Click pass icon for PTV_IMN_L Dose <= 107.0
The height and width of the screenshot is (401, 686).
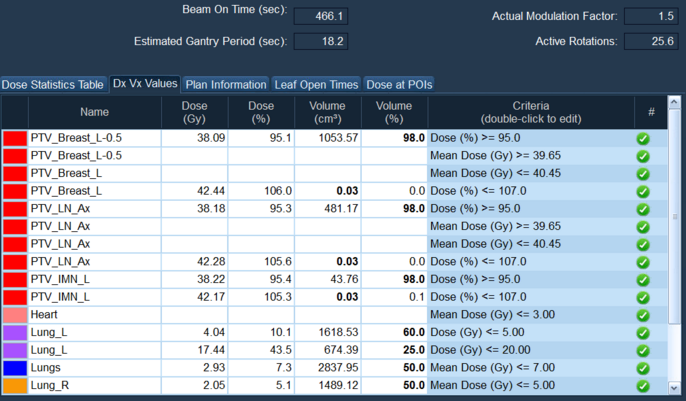tap(643, 297)
